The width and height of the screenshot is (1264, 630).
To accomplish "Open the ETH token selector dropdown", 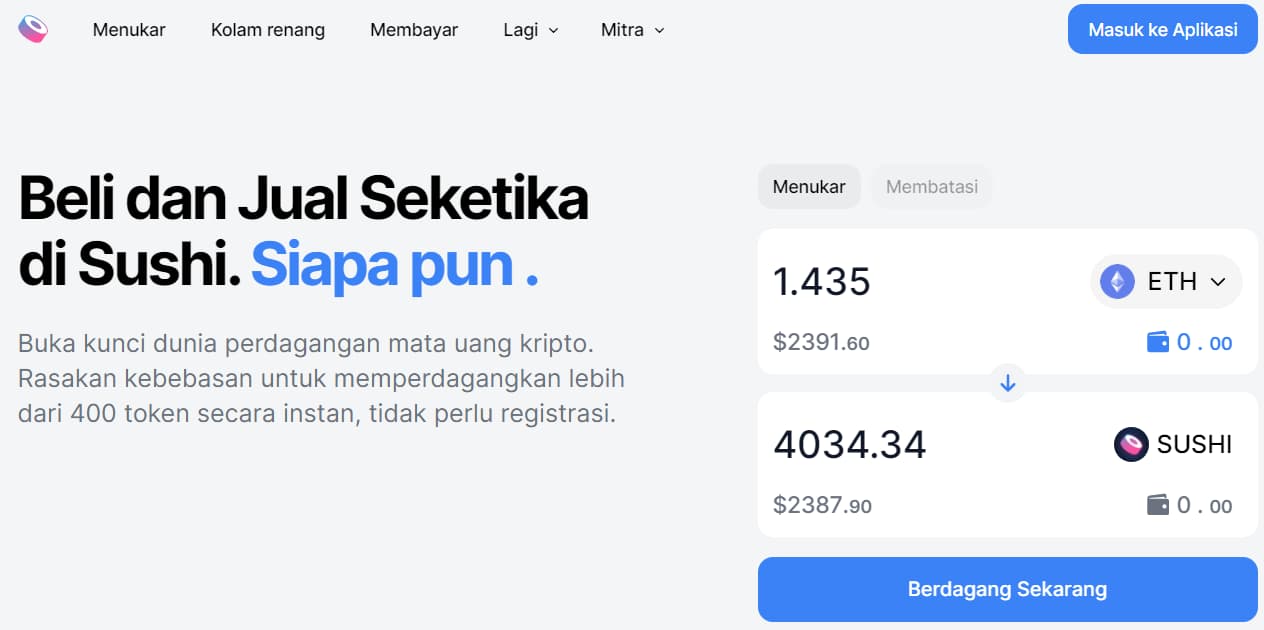I will tap(1166, 281).
